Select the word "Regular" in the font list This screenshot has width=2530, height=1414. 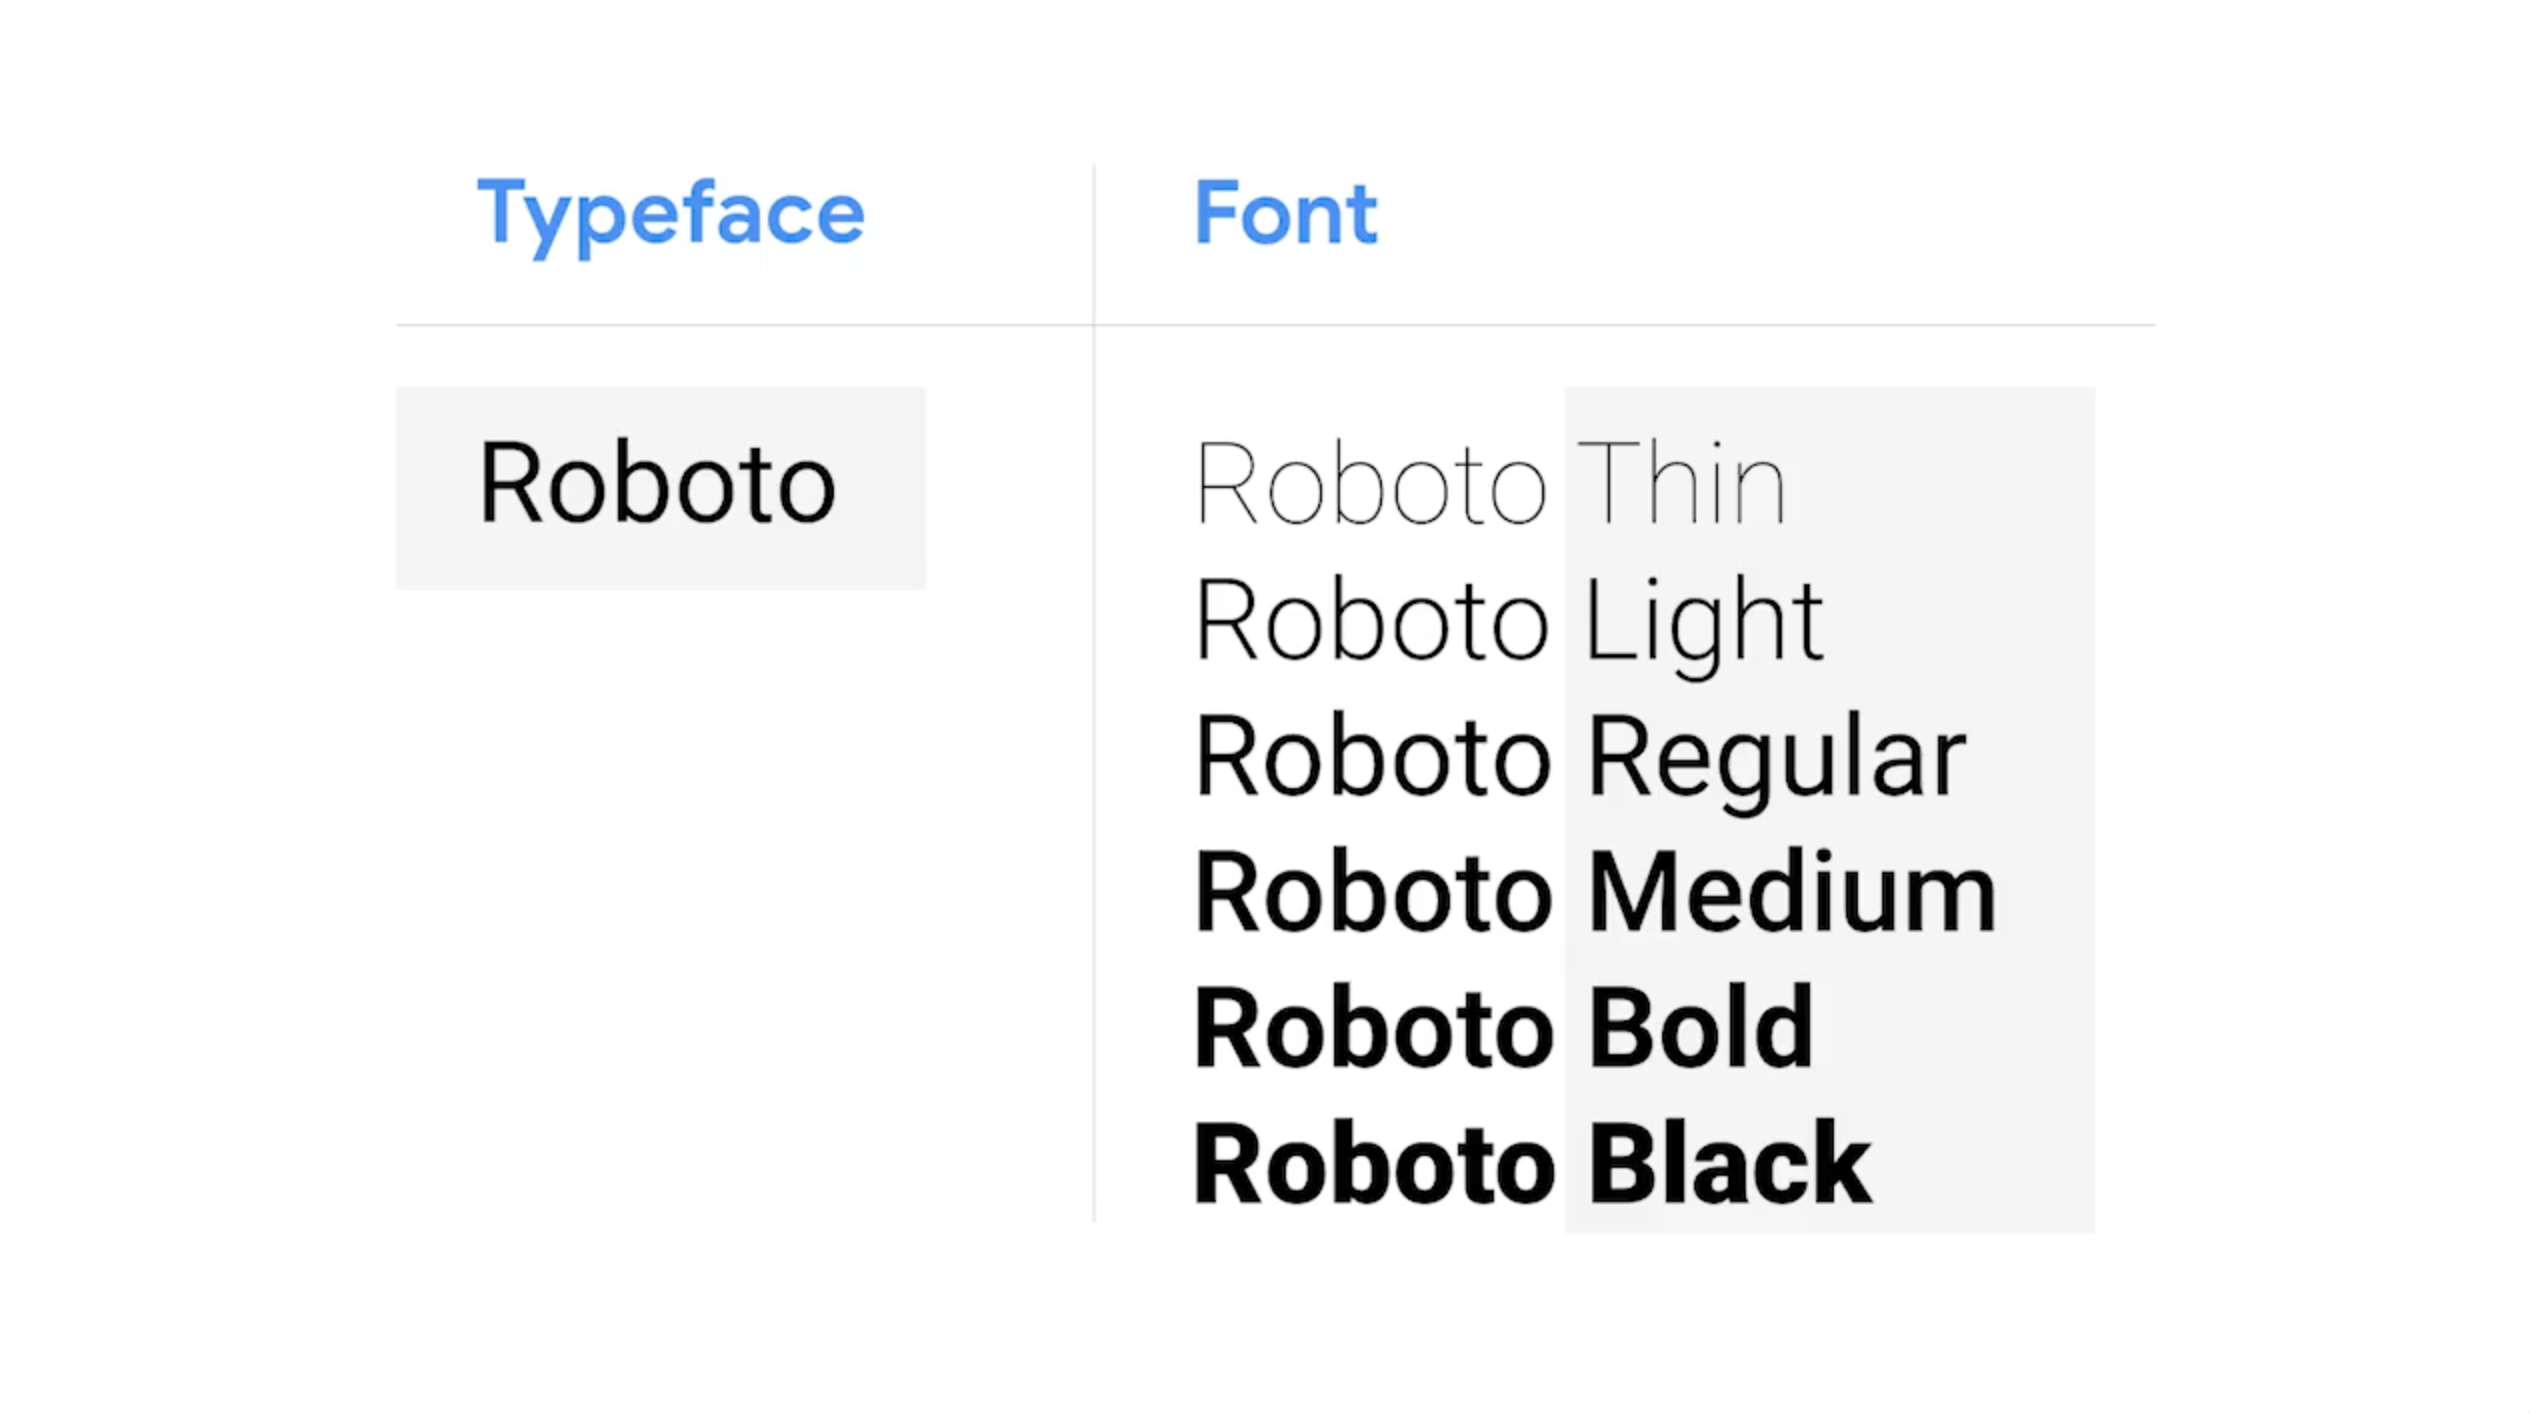[1776, 758]
